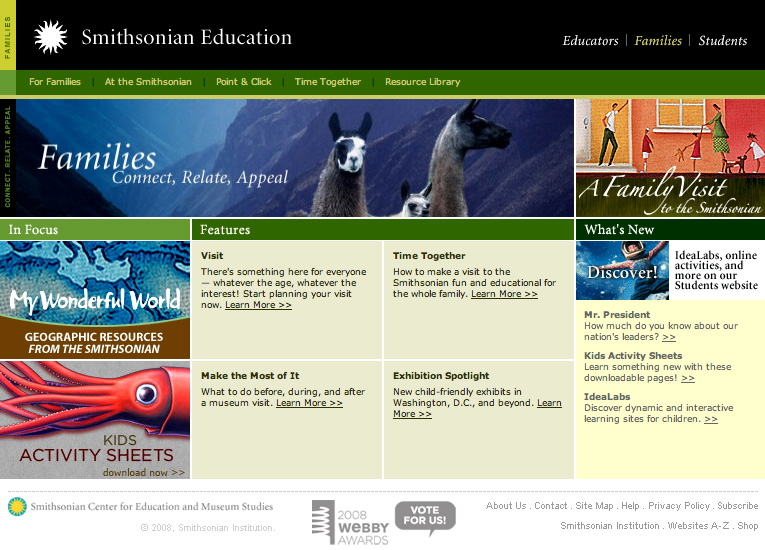Open the Students section
The width and height of the screenshot is (765, 550).
[x=723, y=41]
